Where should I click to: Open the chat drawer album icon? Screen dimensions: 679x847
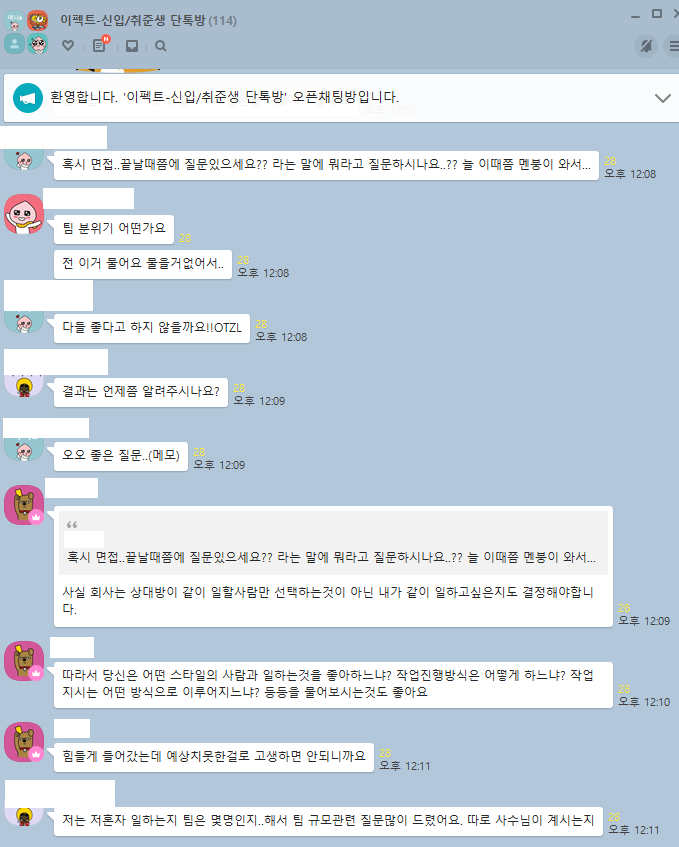tap(132, 46)
